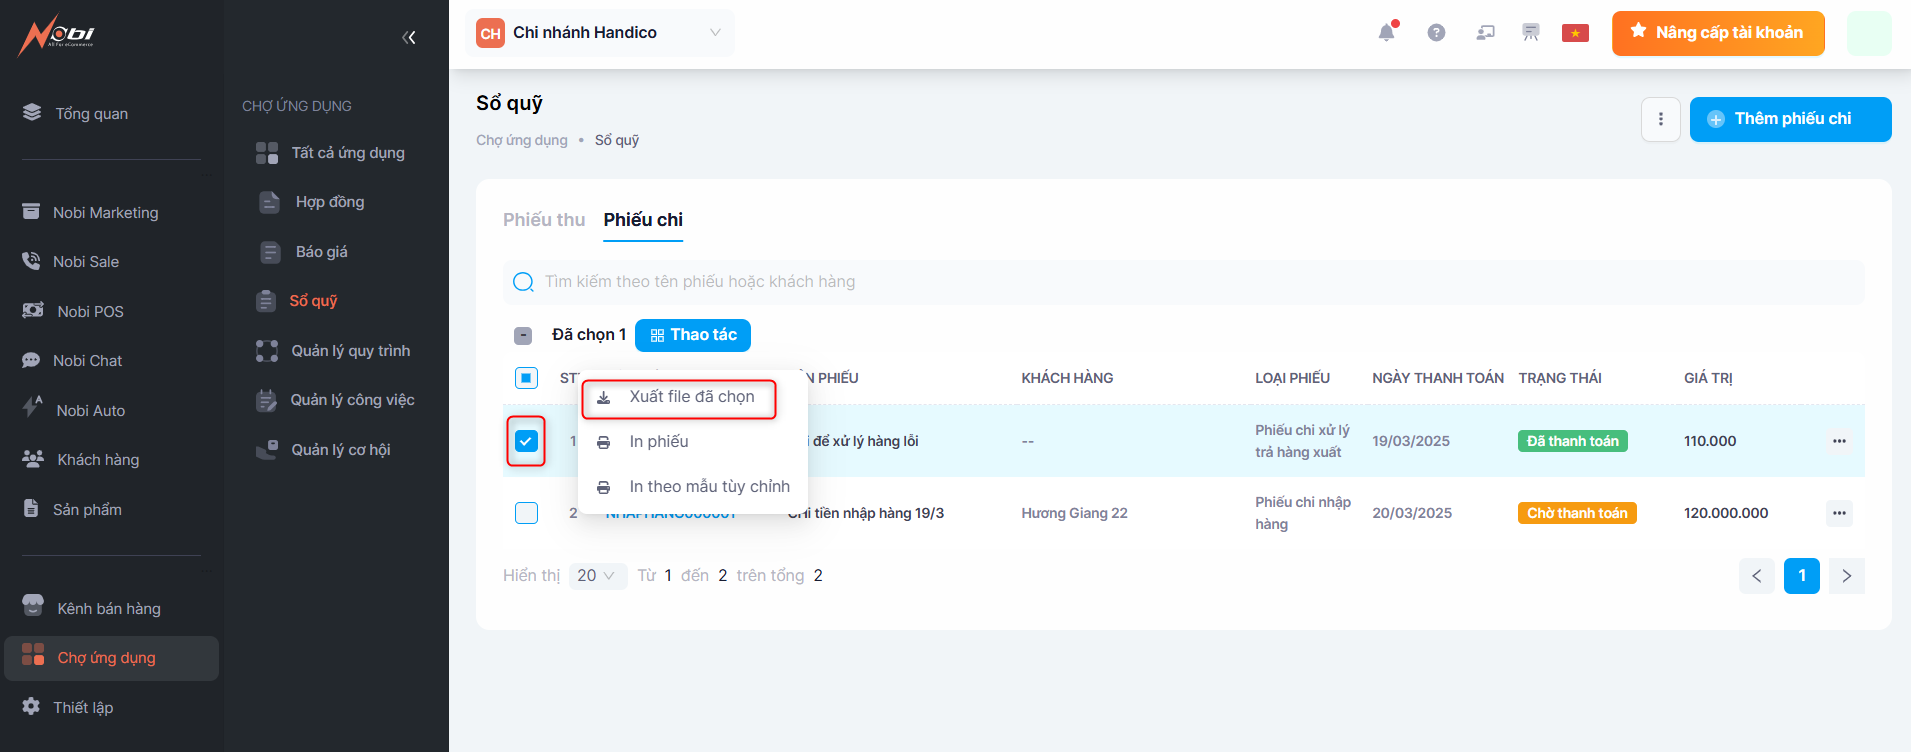Click the Nâng cấp tài khoản button
The width and height of the screenshot is (1911, 752).
click(x=1717, y=33)
